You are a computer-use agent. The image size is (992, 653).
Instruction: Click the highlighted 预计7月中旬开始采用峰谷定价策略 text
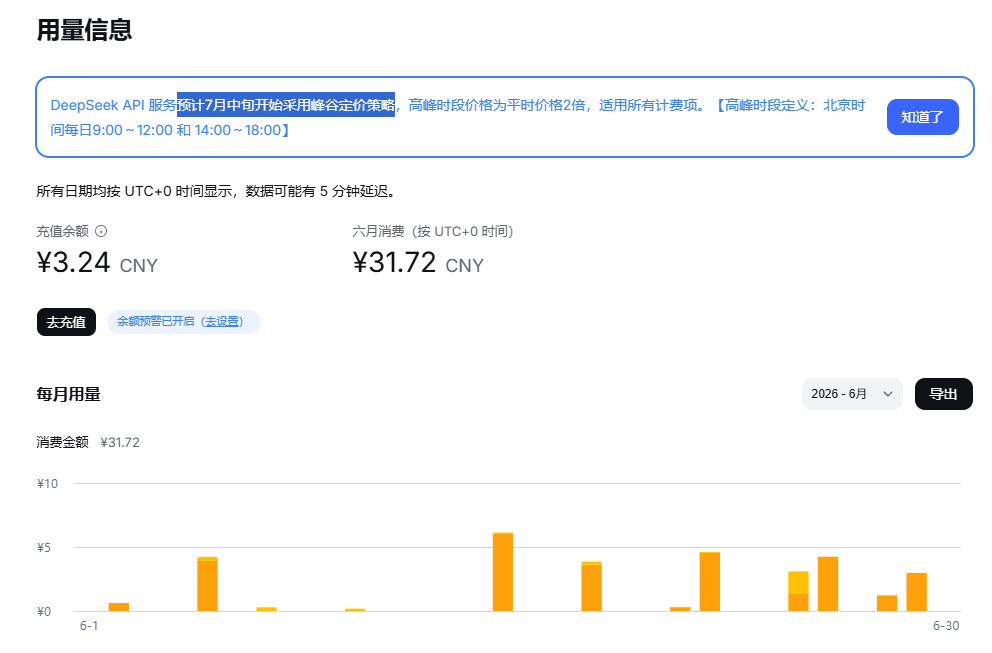[286, 104]
